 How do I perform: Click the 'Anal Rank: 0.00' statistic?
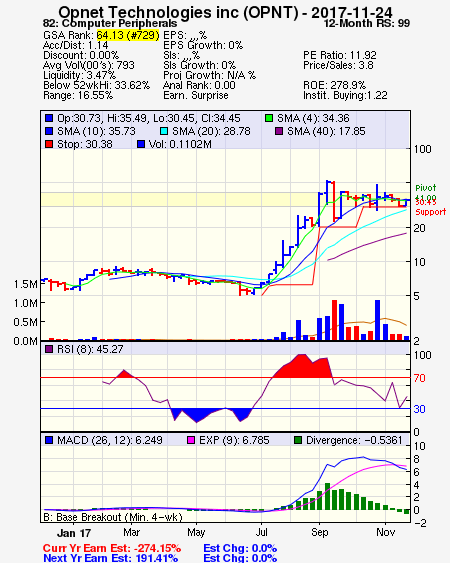[x=199, y=85]
